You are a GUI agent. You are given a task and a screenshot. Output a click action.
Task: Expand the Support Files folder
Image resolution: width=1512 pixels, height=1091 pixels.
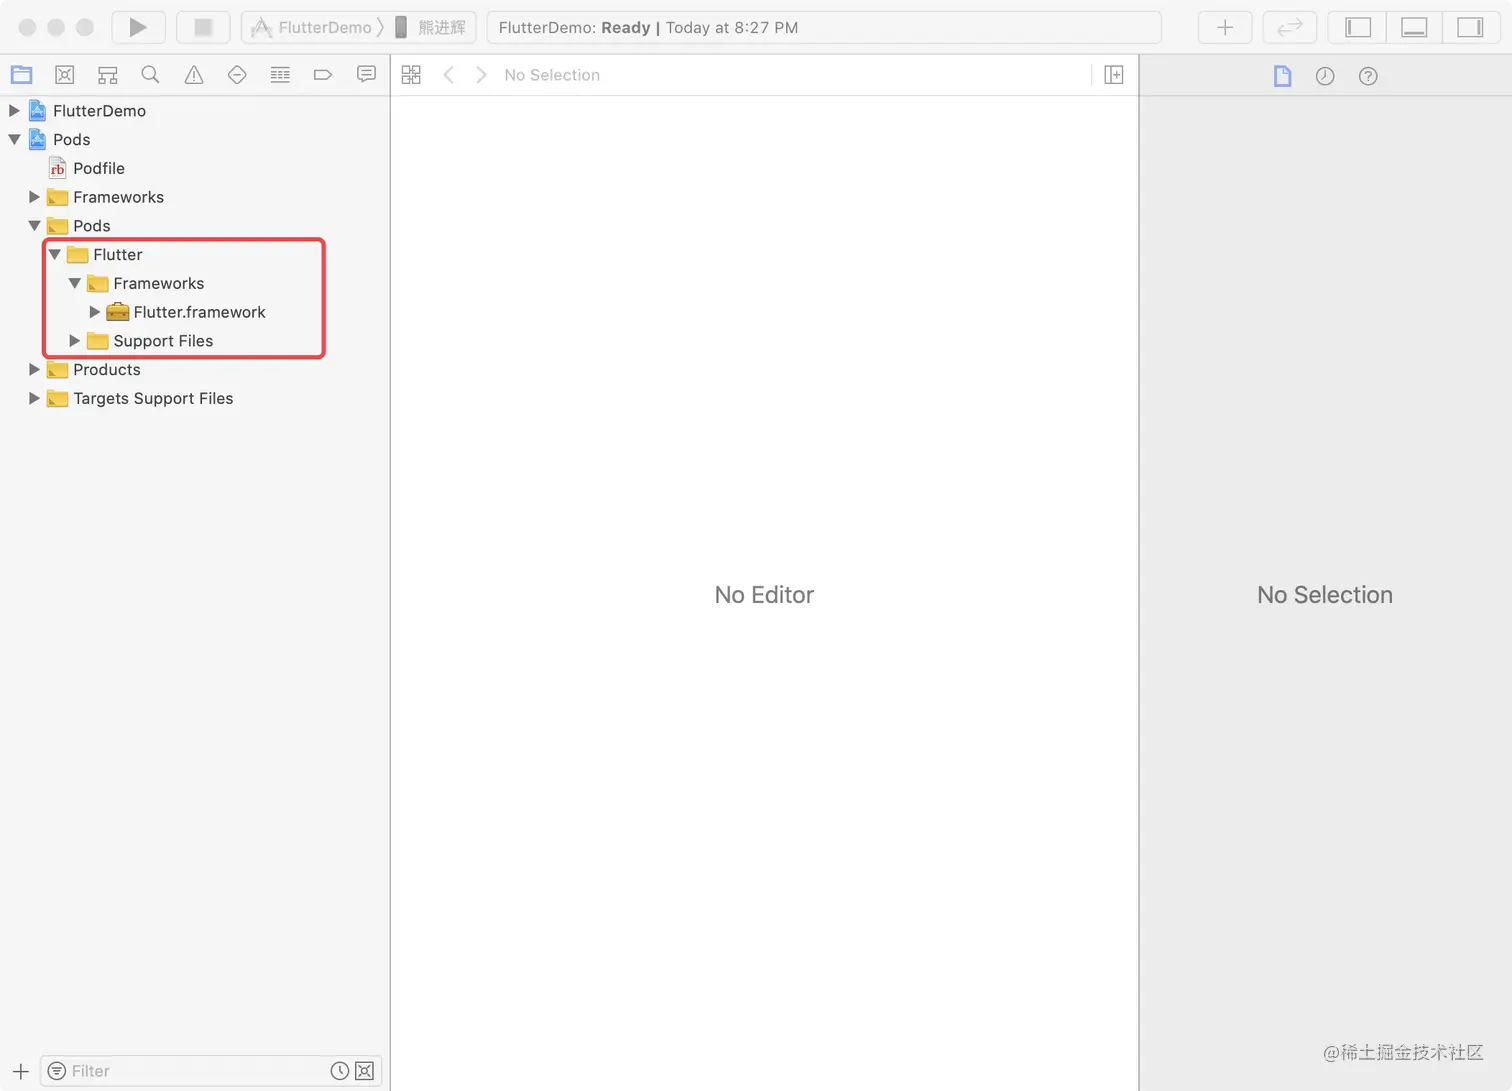75,341
